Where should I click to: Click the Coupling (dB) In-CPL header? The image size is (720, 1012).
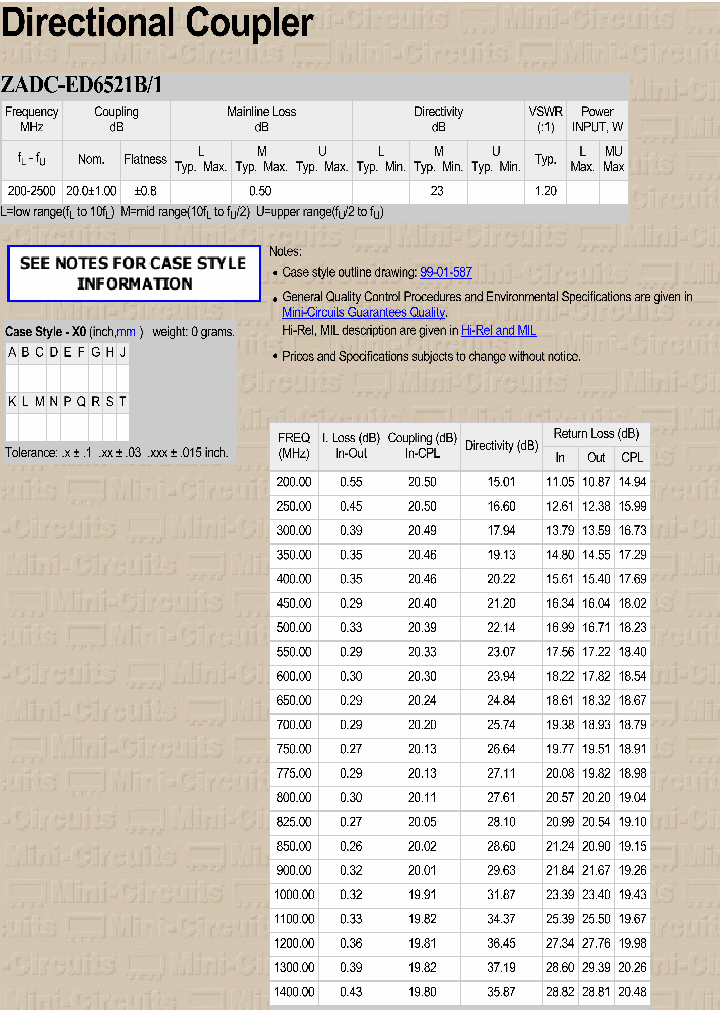point(422,445)
